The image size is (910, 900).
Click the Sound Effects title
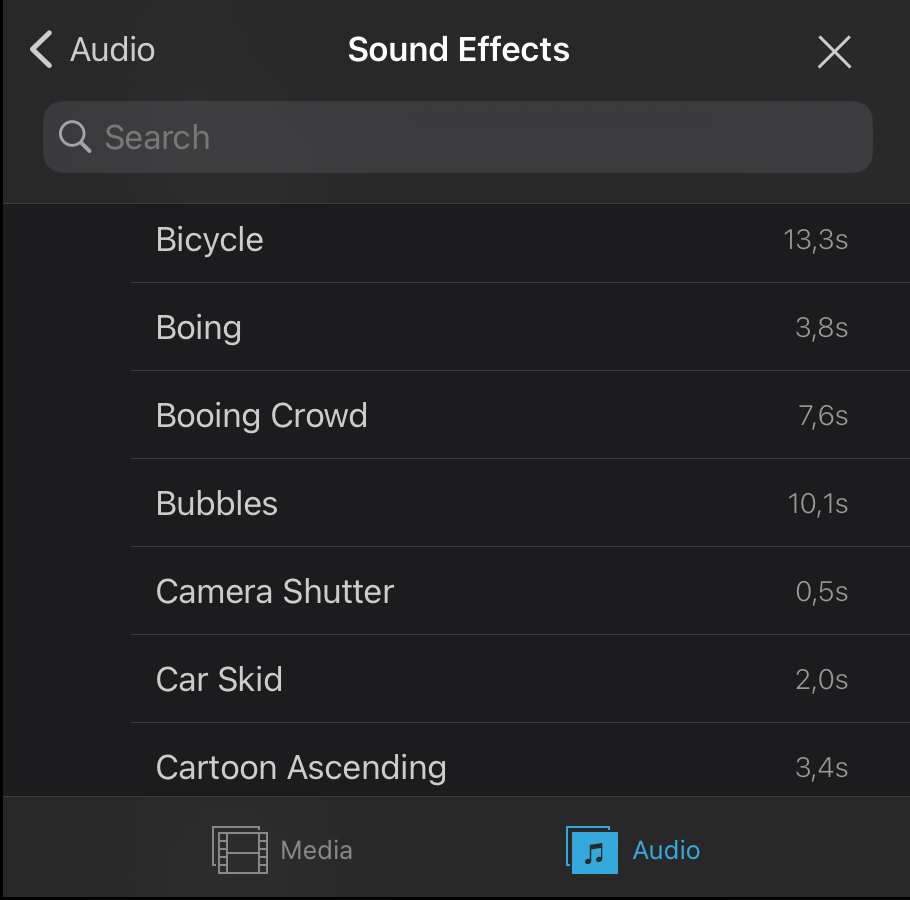point(458,49)
